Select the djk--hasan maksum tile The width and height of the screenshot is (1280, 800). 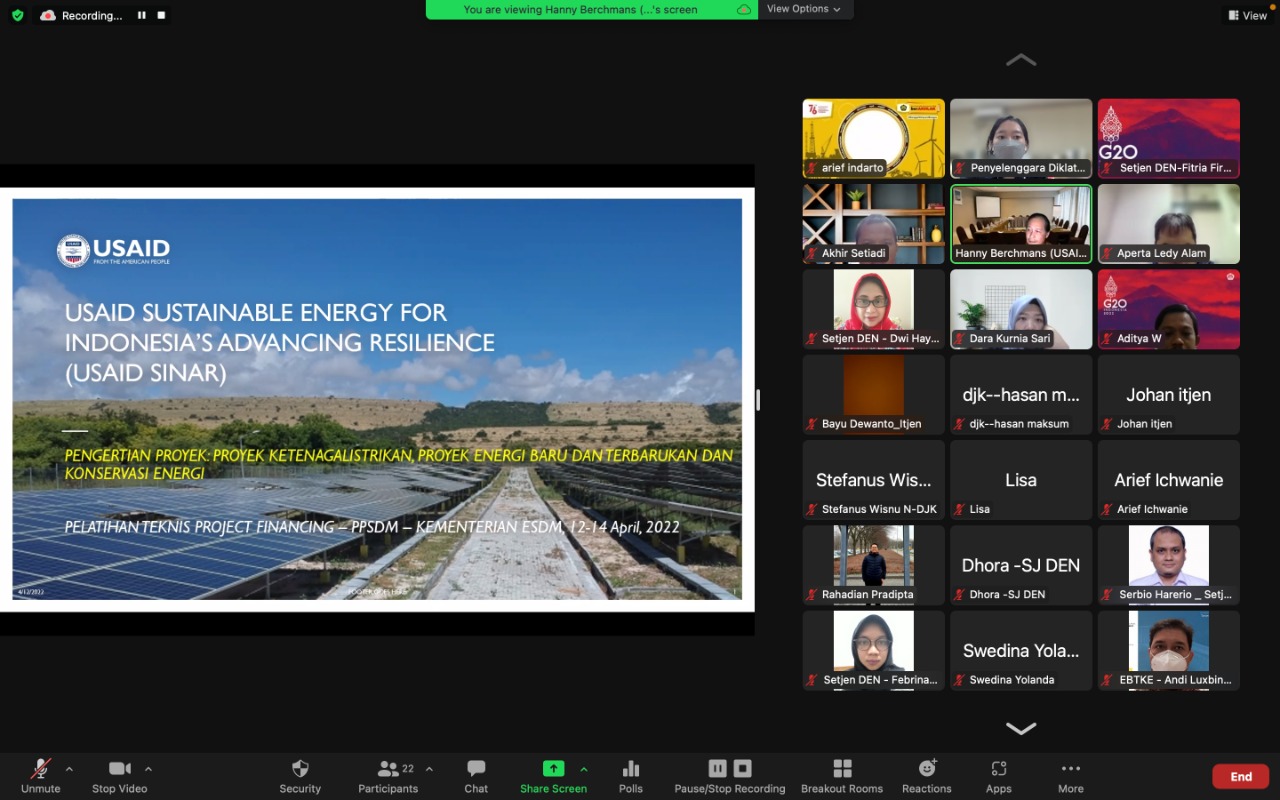coord(1021,394)
